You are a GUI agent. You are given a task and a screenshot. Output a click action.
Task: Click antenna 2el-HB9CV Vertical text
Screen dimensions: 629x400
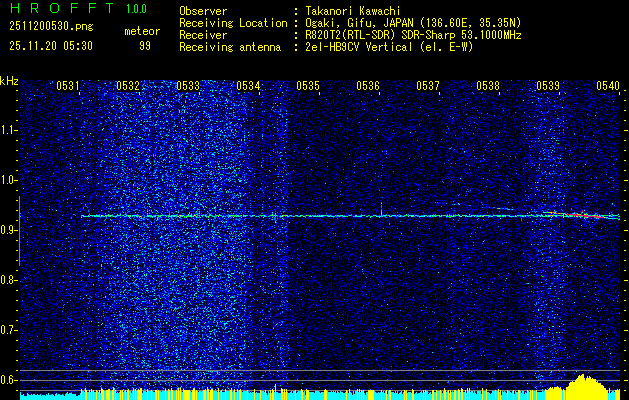(389, 47)
